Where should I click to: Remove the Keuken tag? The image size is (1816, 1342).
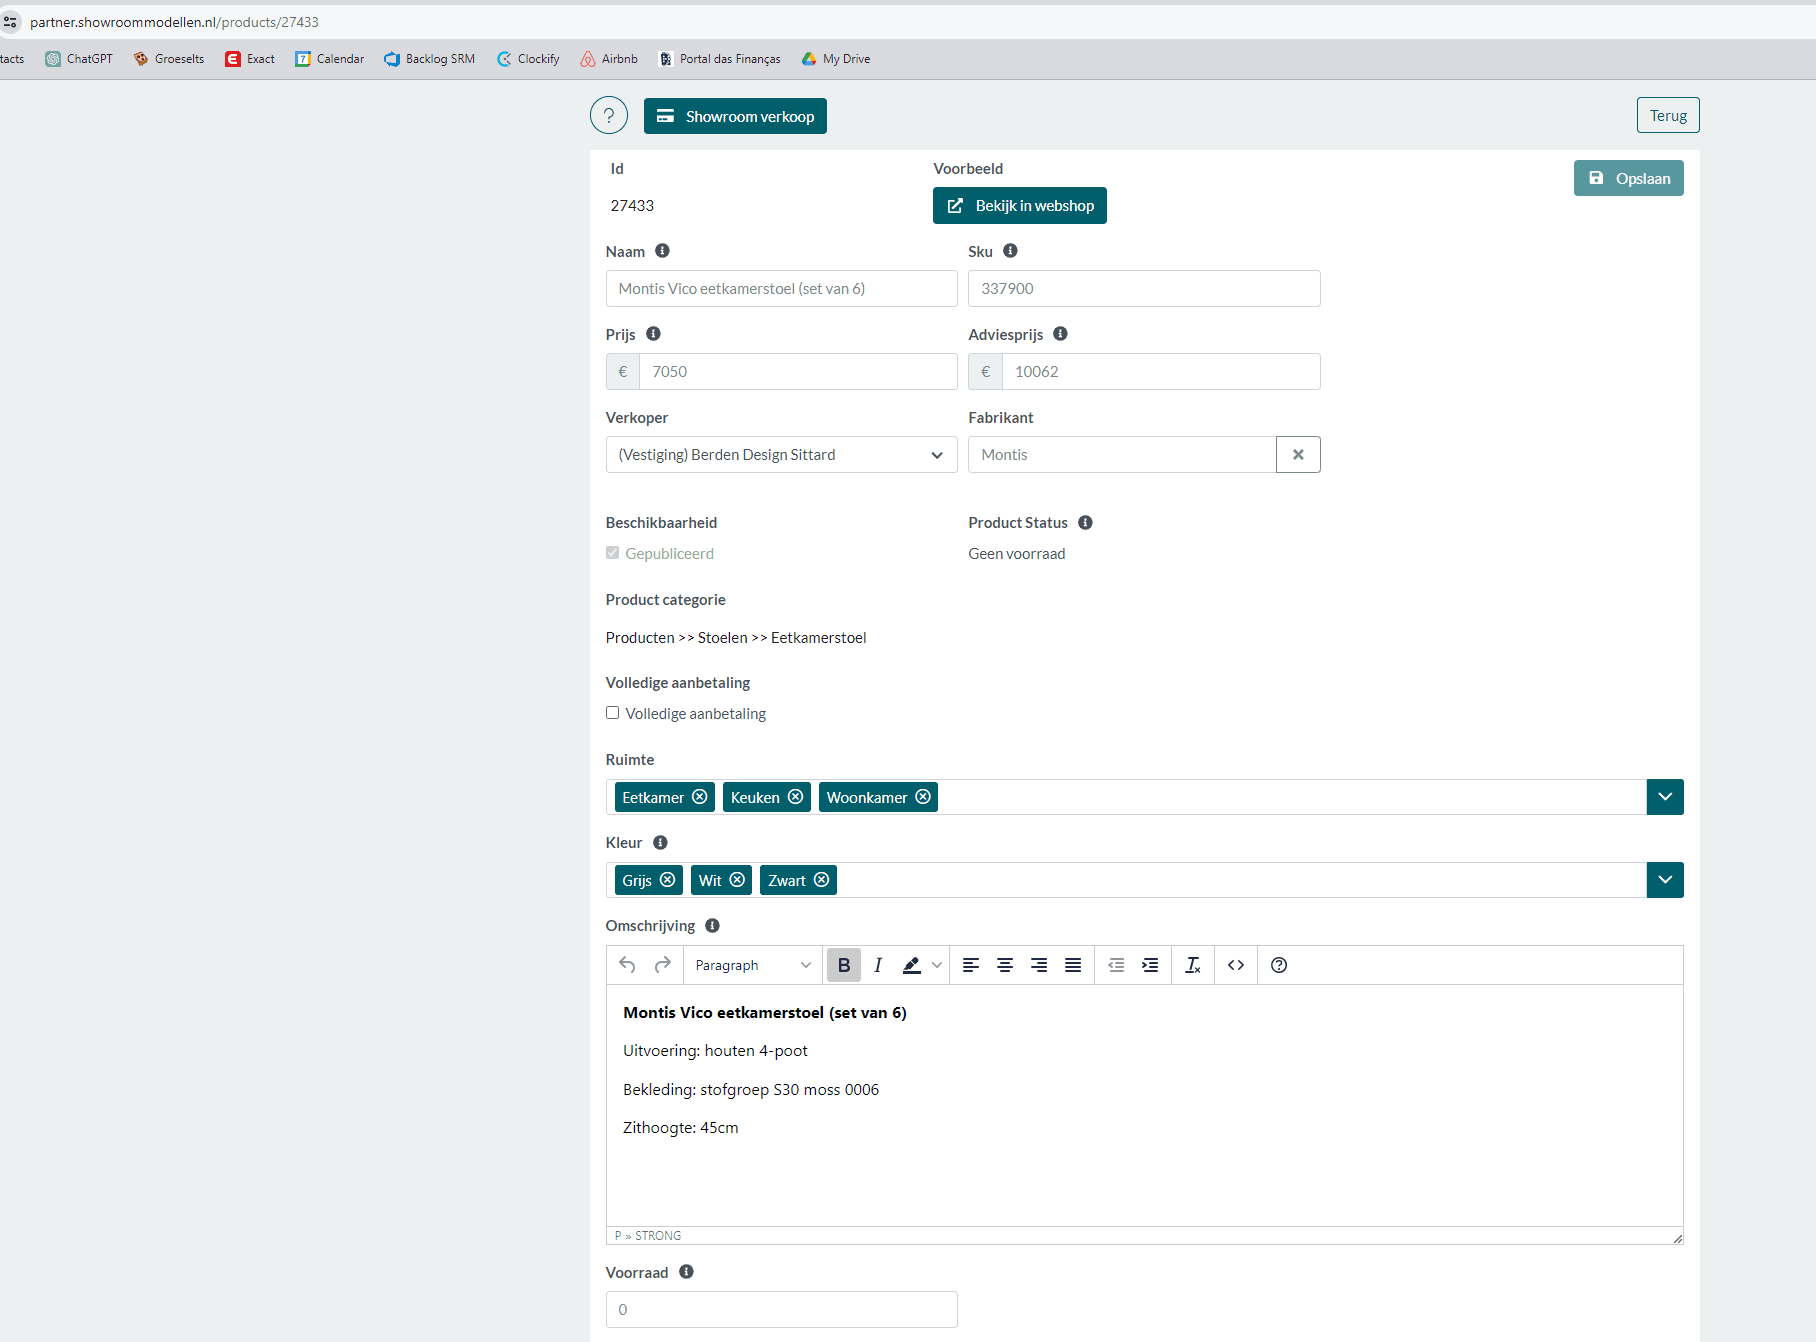(x=795, y=797)
